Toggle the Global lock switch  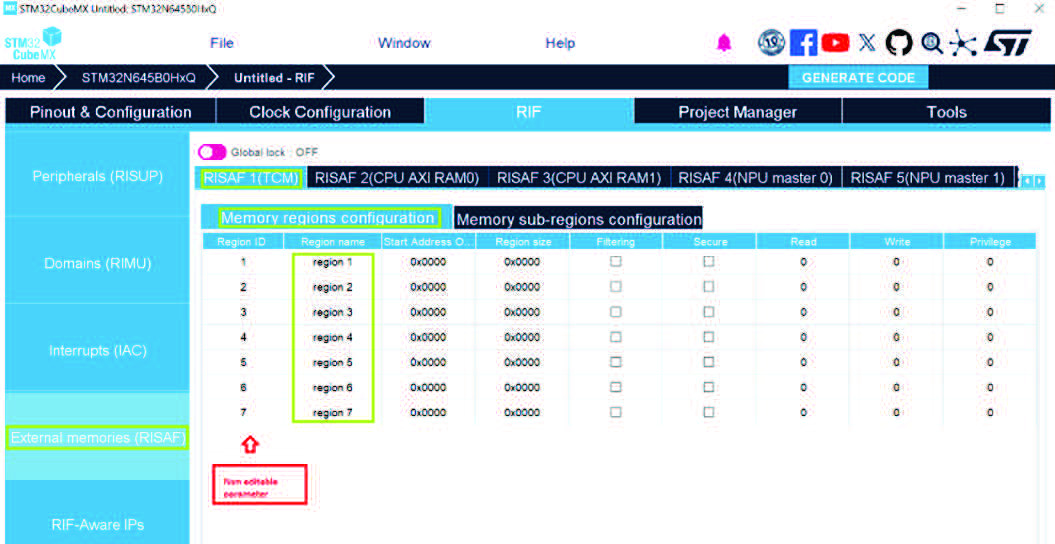(212, 152)
